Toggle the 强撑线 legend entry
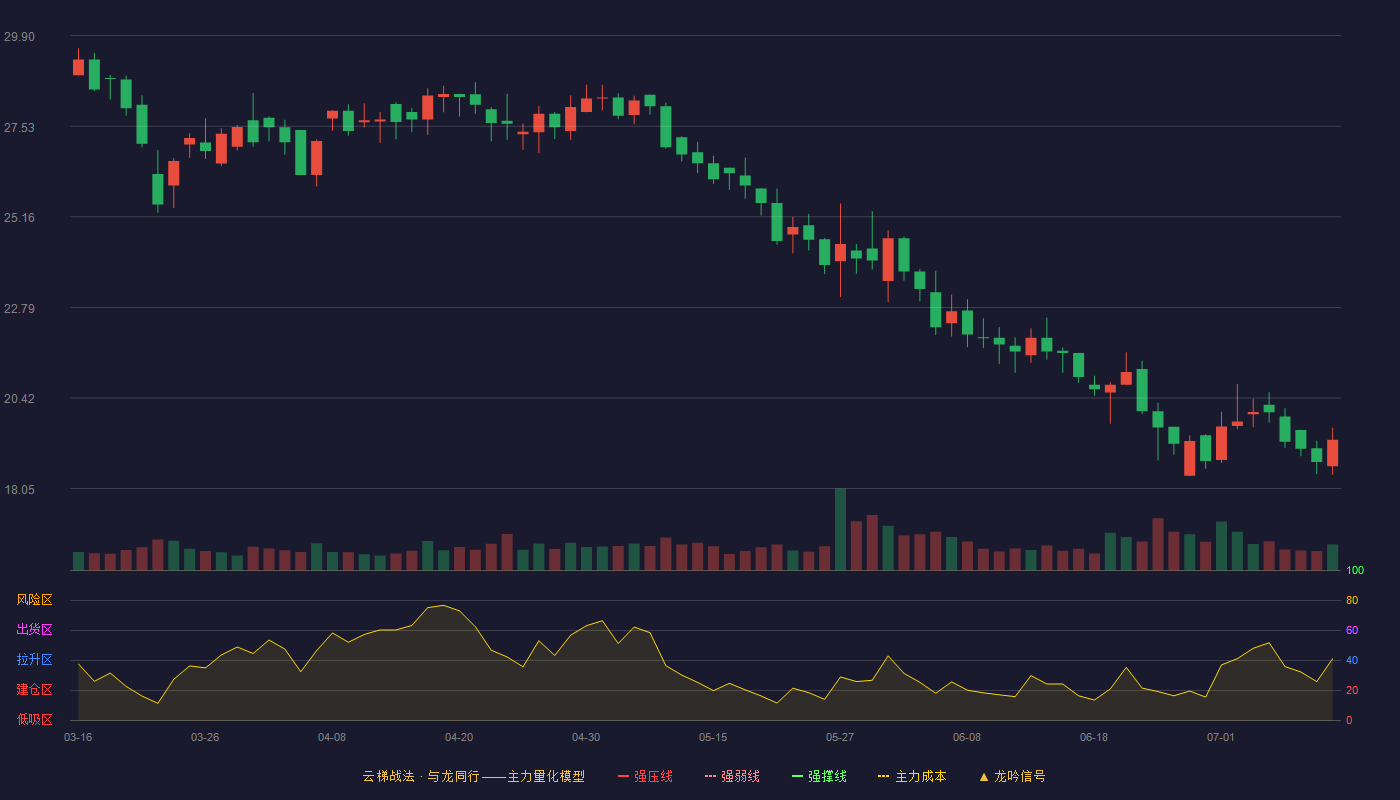Screen dimensions: 1400x800 (x=819, y=776)
